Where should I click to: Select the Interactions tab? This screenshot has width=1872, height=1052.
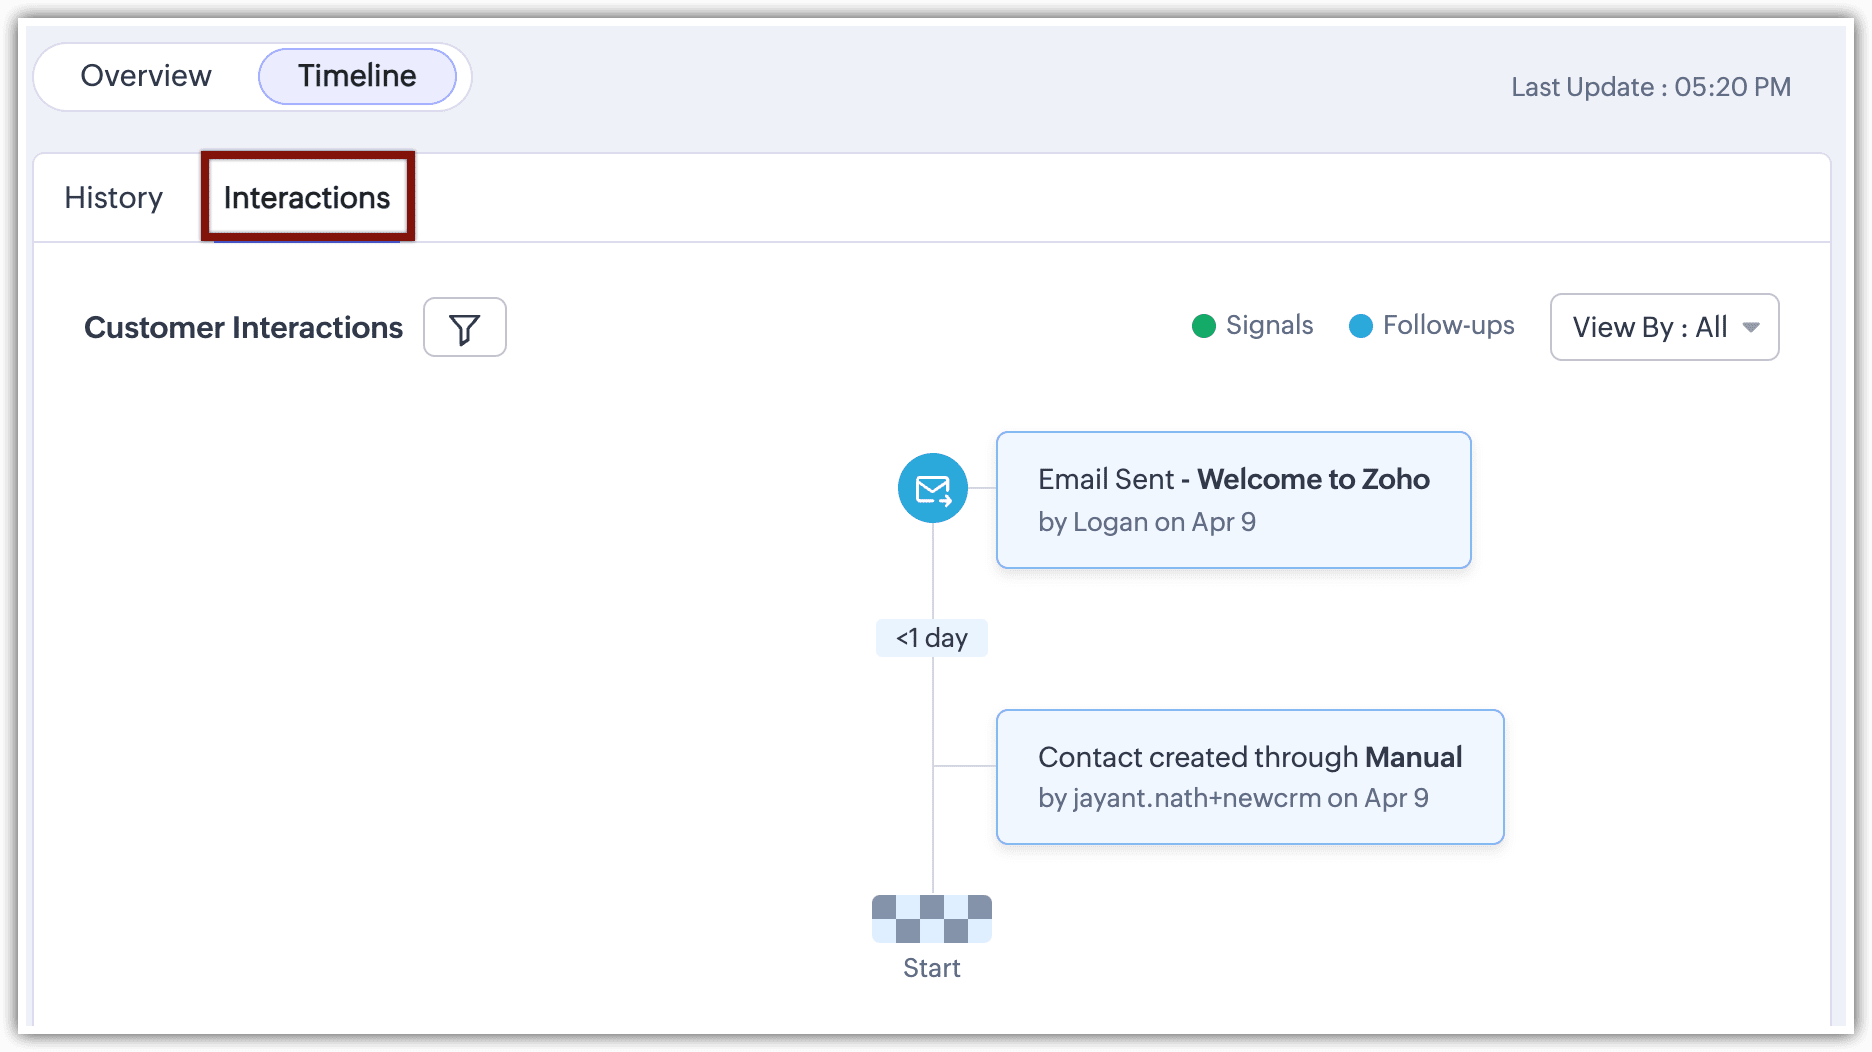(307, 198)
